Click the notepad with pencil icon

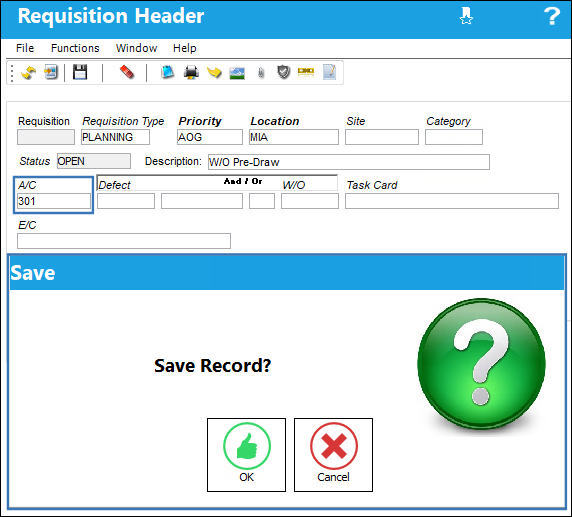click(329, 72)
